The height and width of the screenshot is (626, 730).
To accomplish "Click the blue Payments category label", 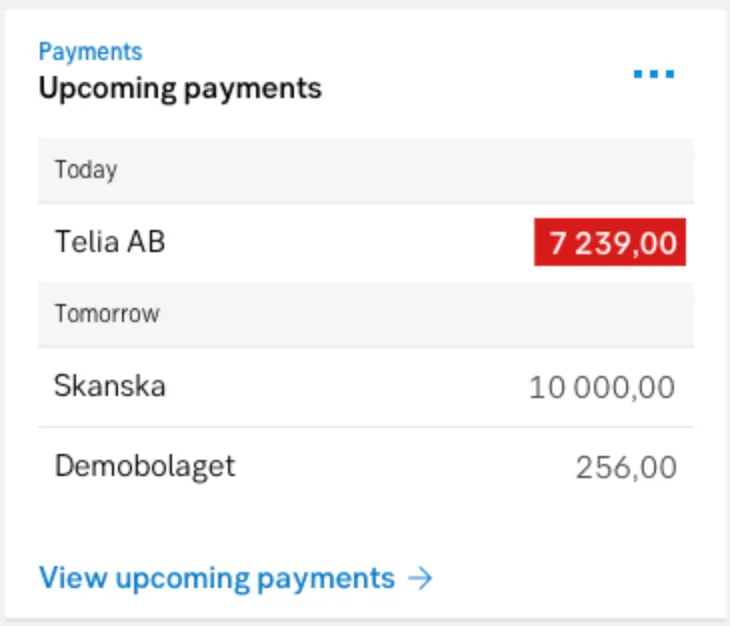I will [90, 51].
